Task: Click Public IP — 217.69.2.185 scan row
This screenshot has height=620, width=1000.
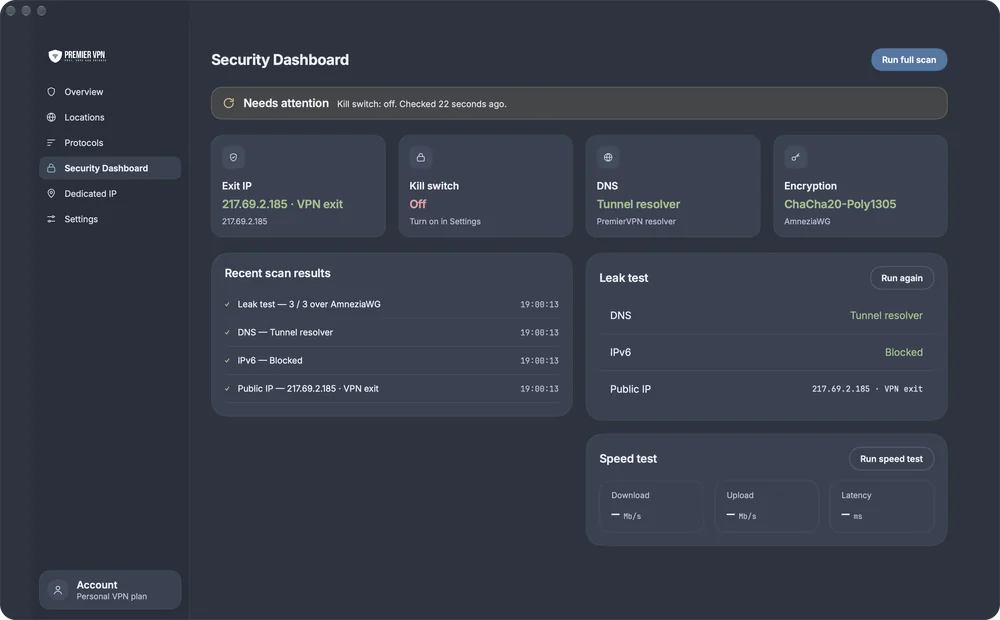Action: tap(392, 388)
